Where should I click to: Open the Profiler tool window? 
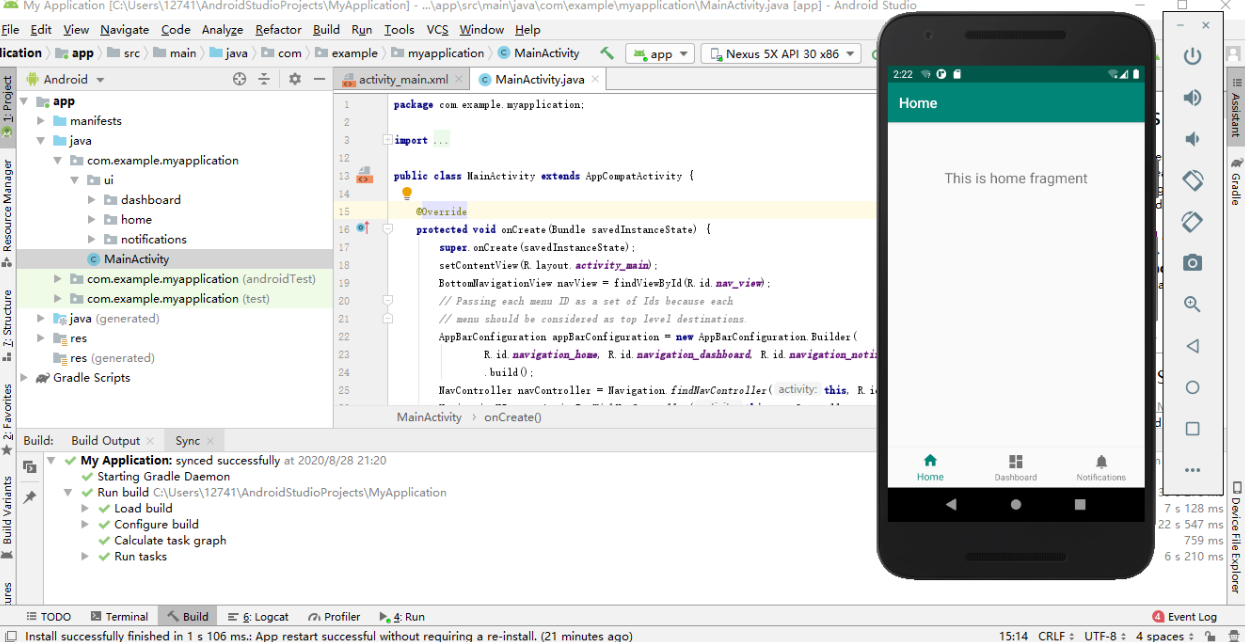click(335, 617)
